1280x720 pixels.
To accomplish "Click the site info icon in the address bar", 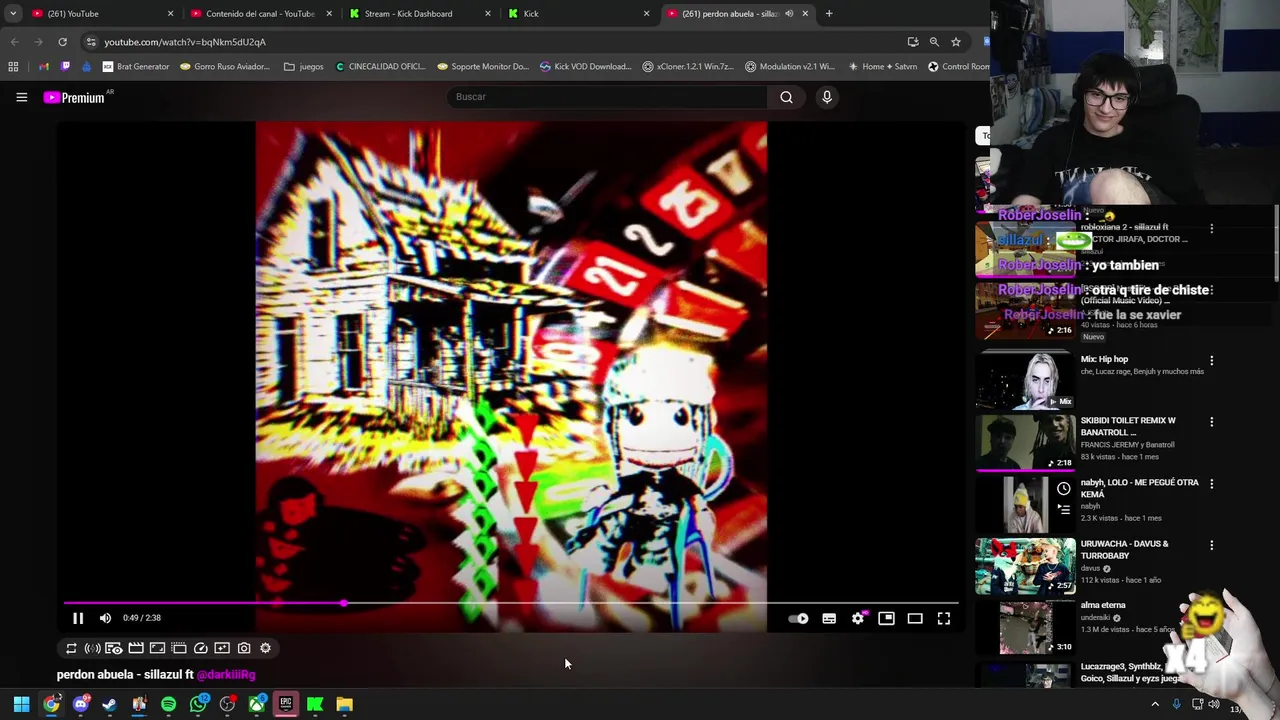I will point(91,42).
